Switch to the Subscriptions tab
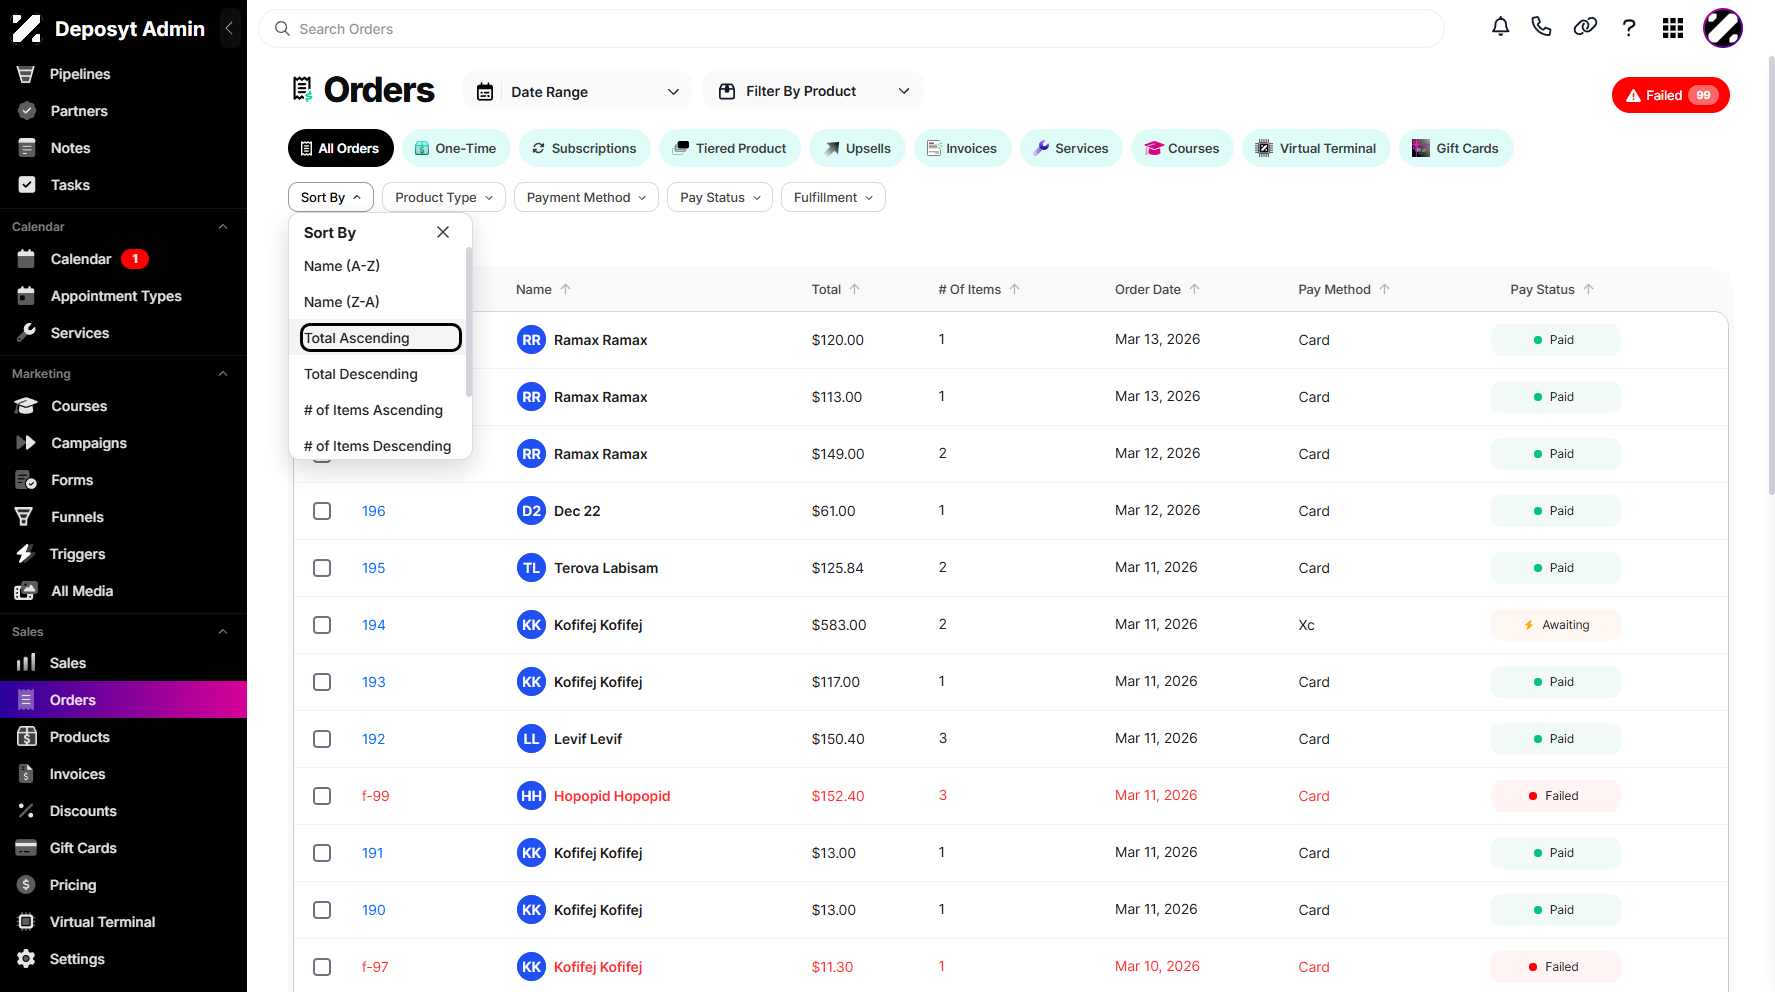1775x992 pixels. coord(584,148)
